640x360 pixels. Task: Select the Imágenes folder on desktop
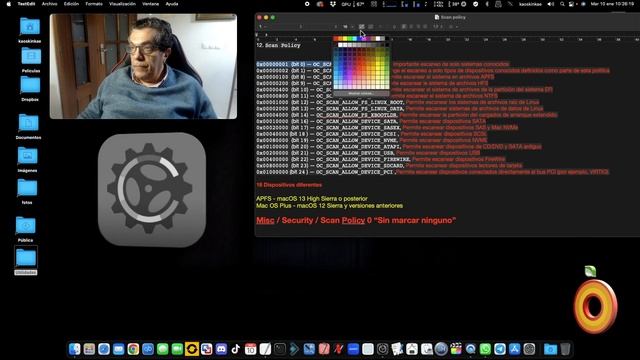(x=27, y=156)
